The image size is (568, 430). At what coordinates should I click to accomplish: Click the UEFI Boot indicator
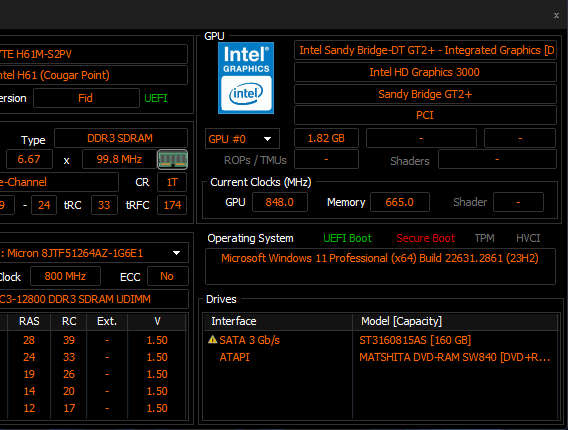[x=347, y=238]
